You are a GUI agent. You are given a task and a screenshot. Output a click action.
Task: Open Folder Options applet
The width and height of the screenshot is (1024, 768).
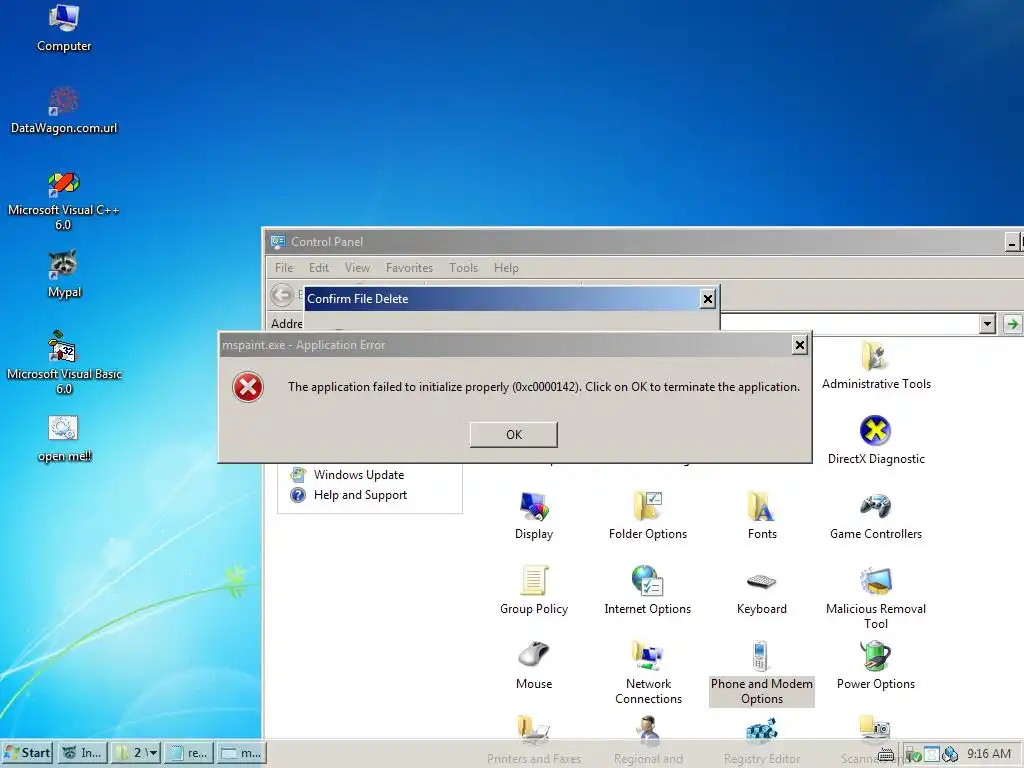[647, 515]
